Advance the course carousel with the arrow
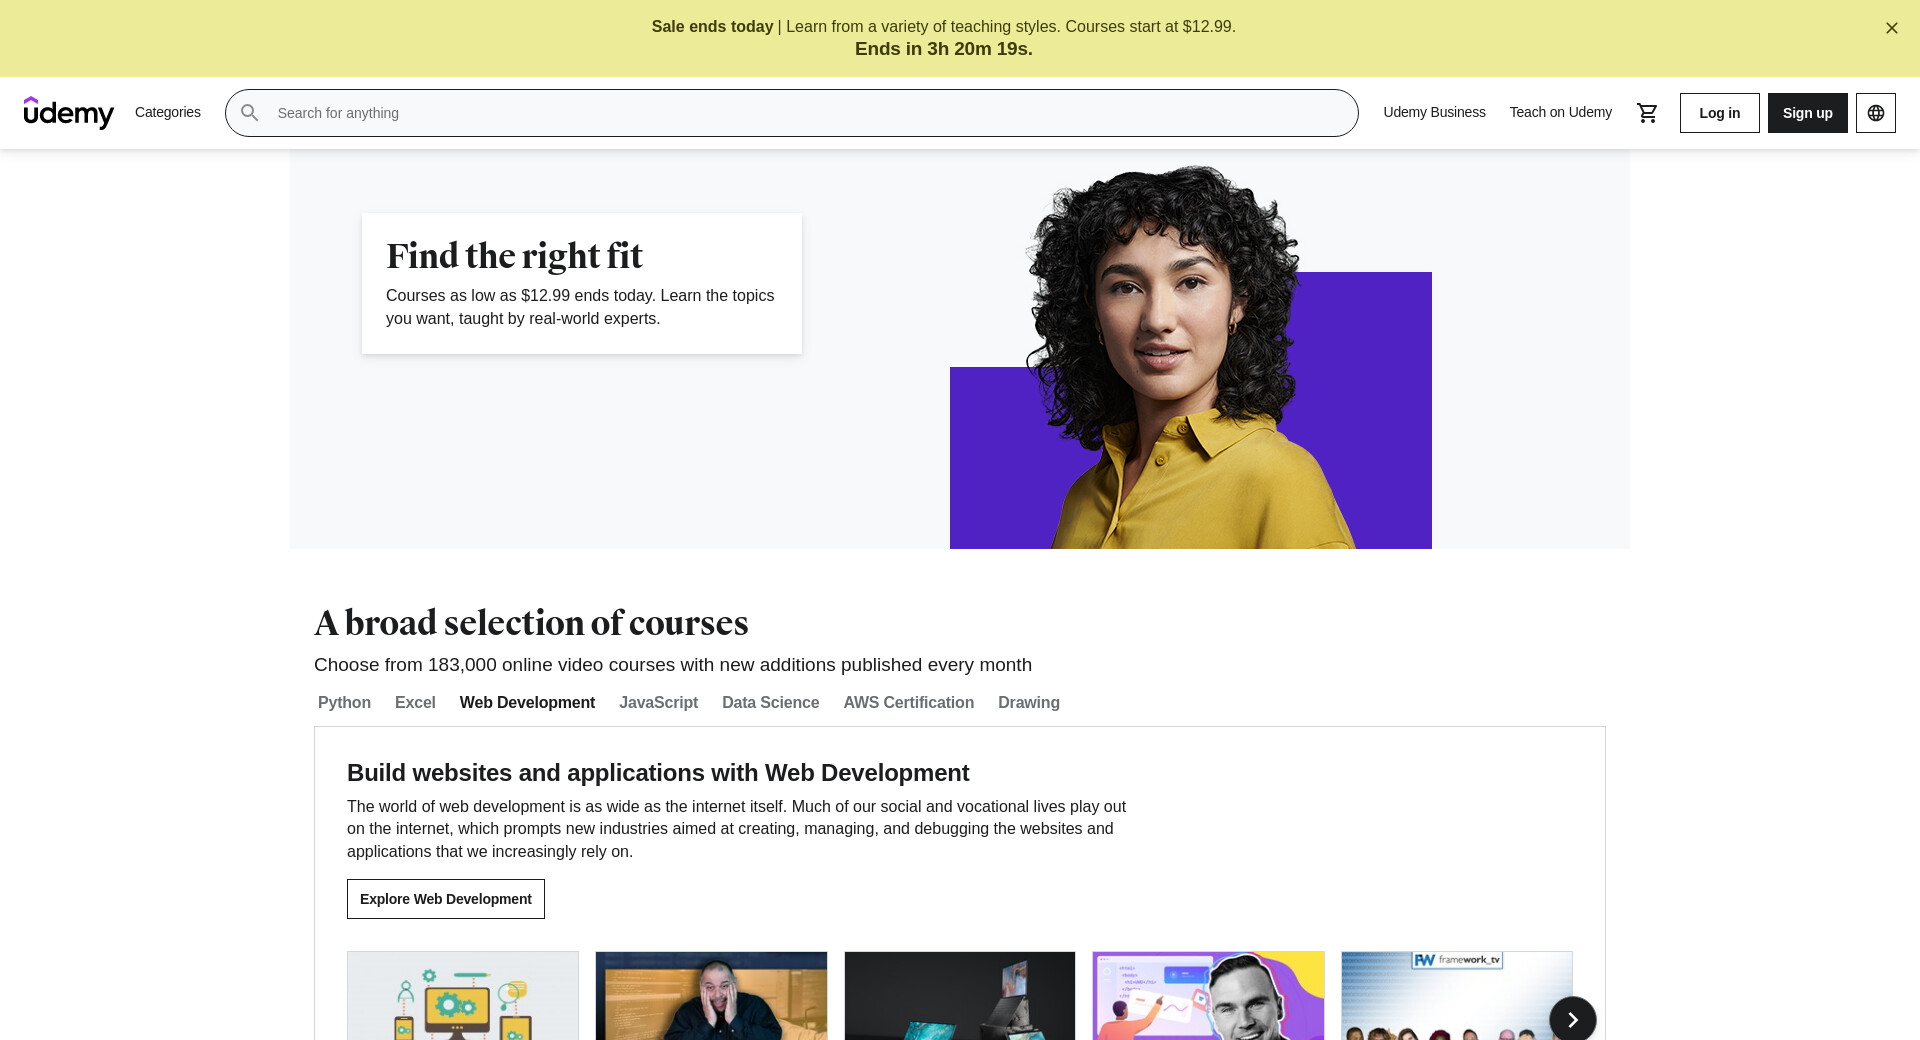The image size is (1920, 1040). tap(1573, 1019)
